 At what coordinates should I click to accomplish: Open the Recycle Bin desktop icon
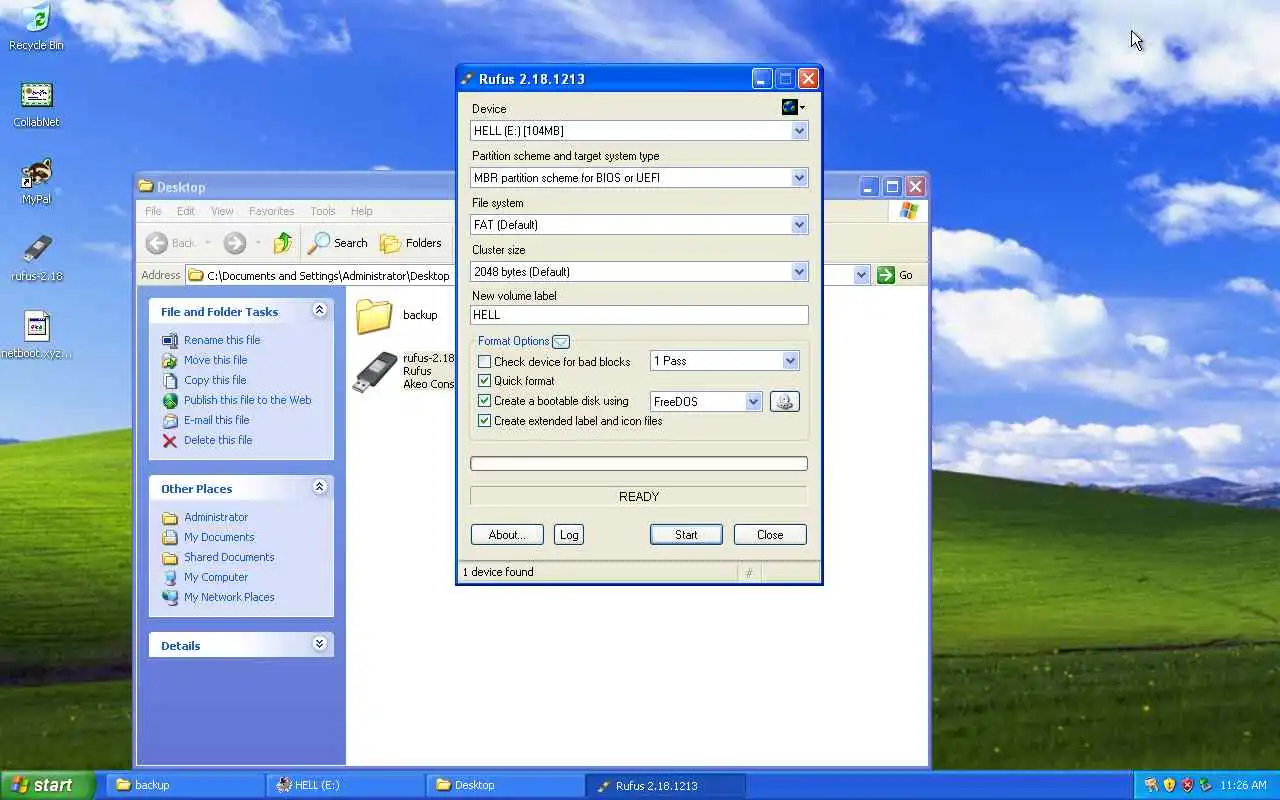[x=36, y=27]
